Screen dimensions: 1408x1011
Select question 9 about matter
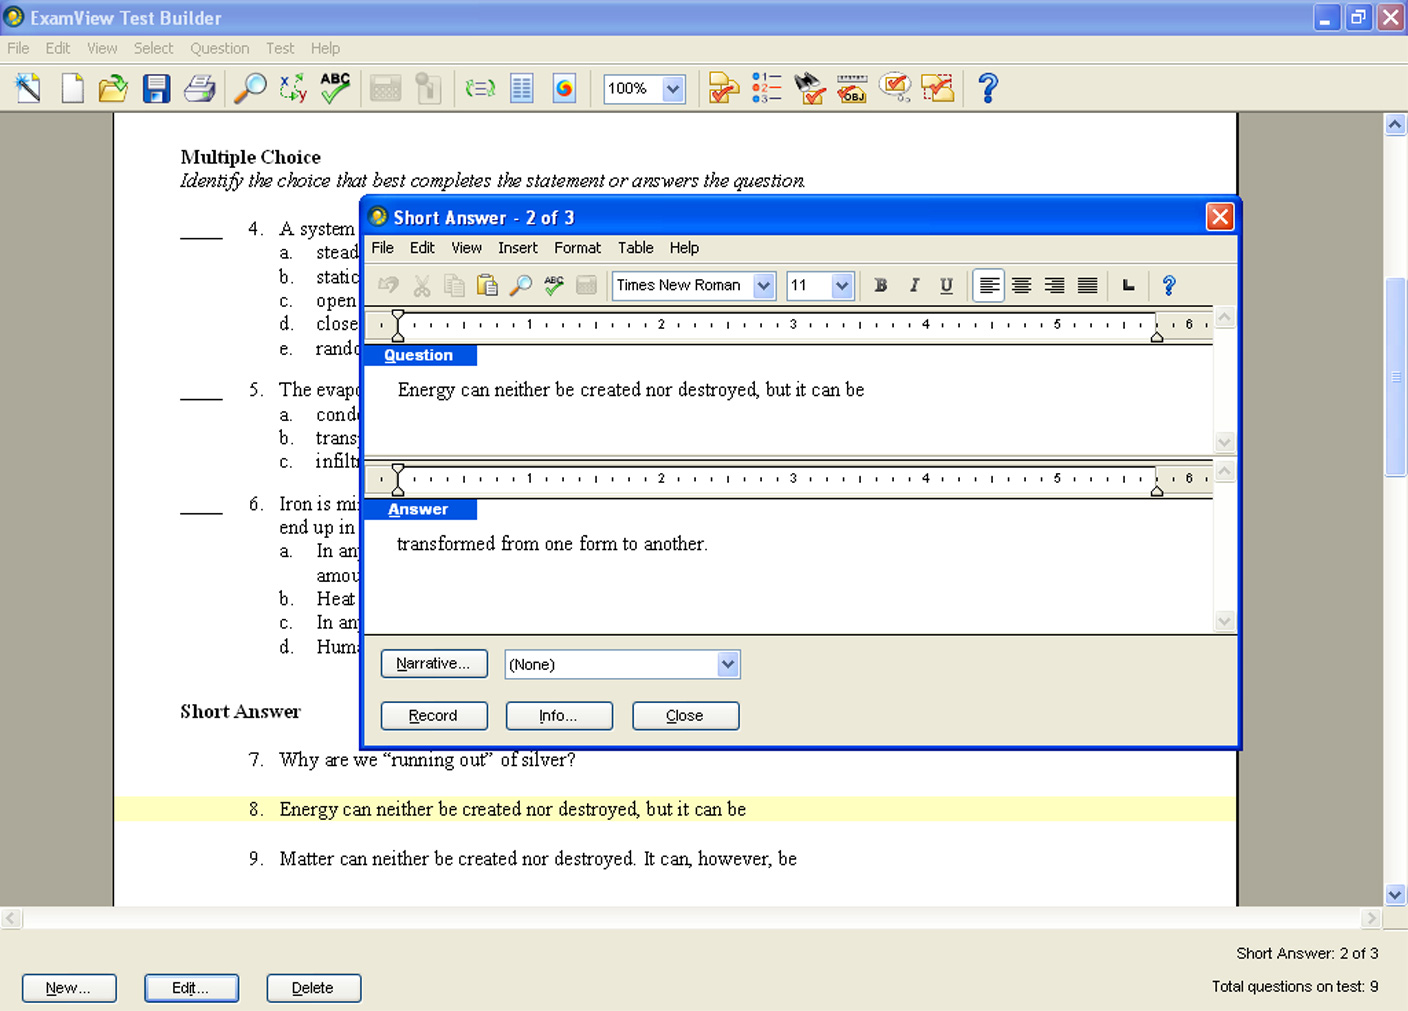coord(538,859)
